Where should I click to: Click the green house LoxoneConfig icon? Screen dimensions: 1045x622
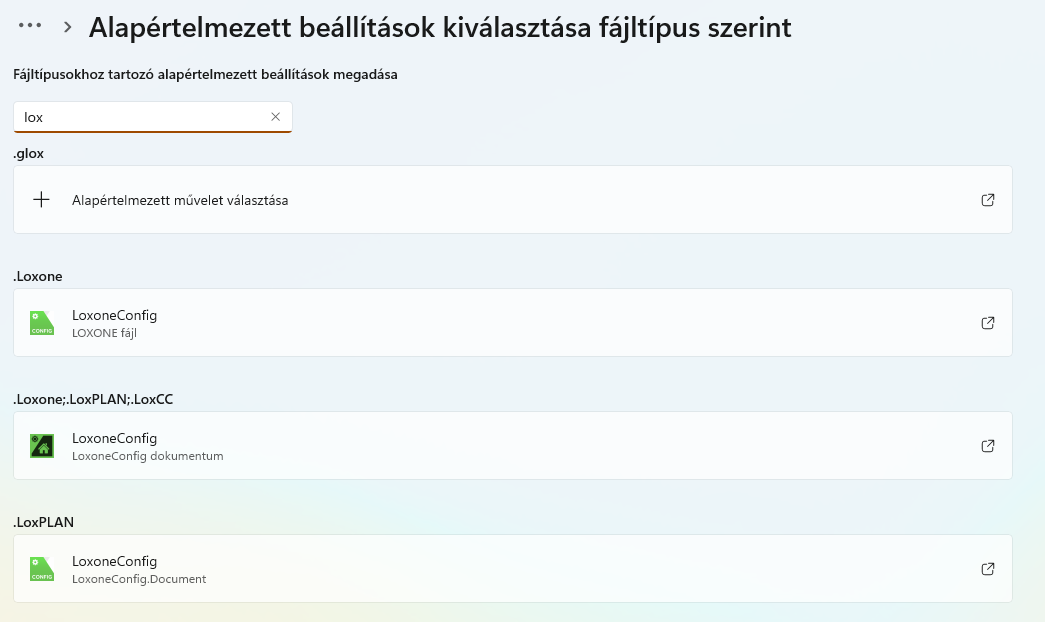[42, 446]
